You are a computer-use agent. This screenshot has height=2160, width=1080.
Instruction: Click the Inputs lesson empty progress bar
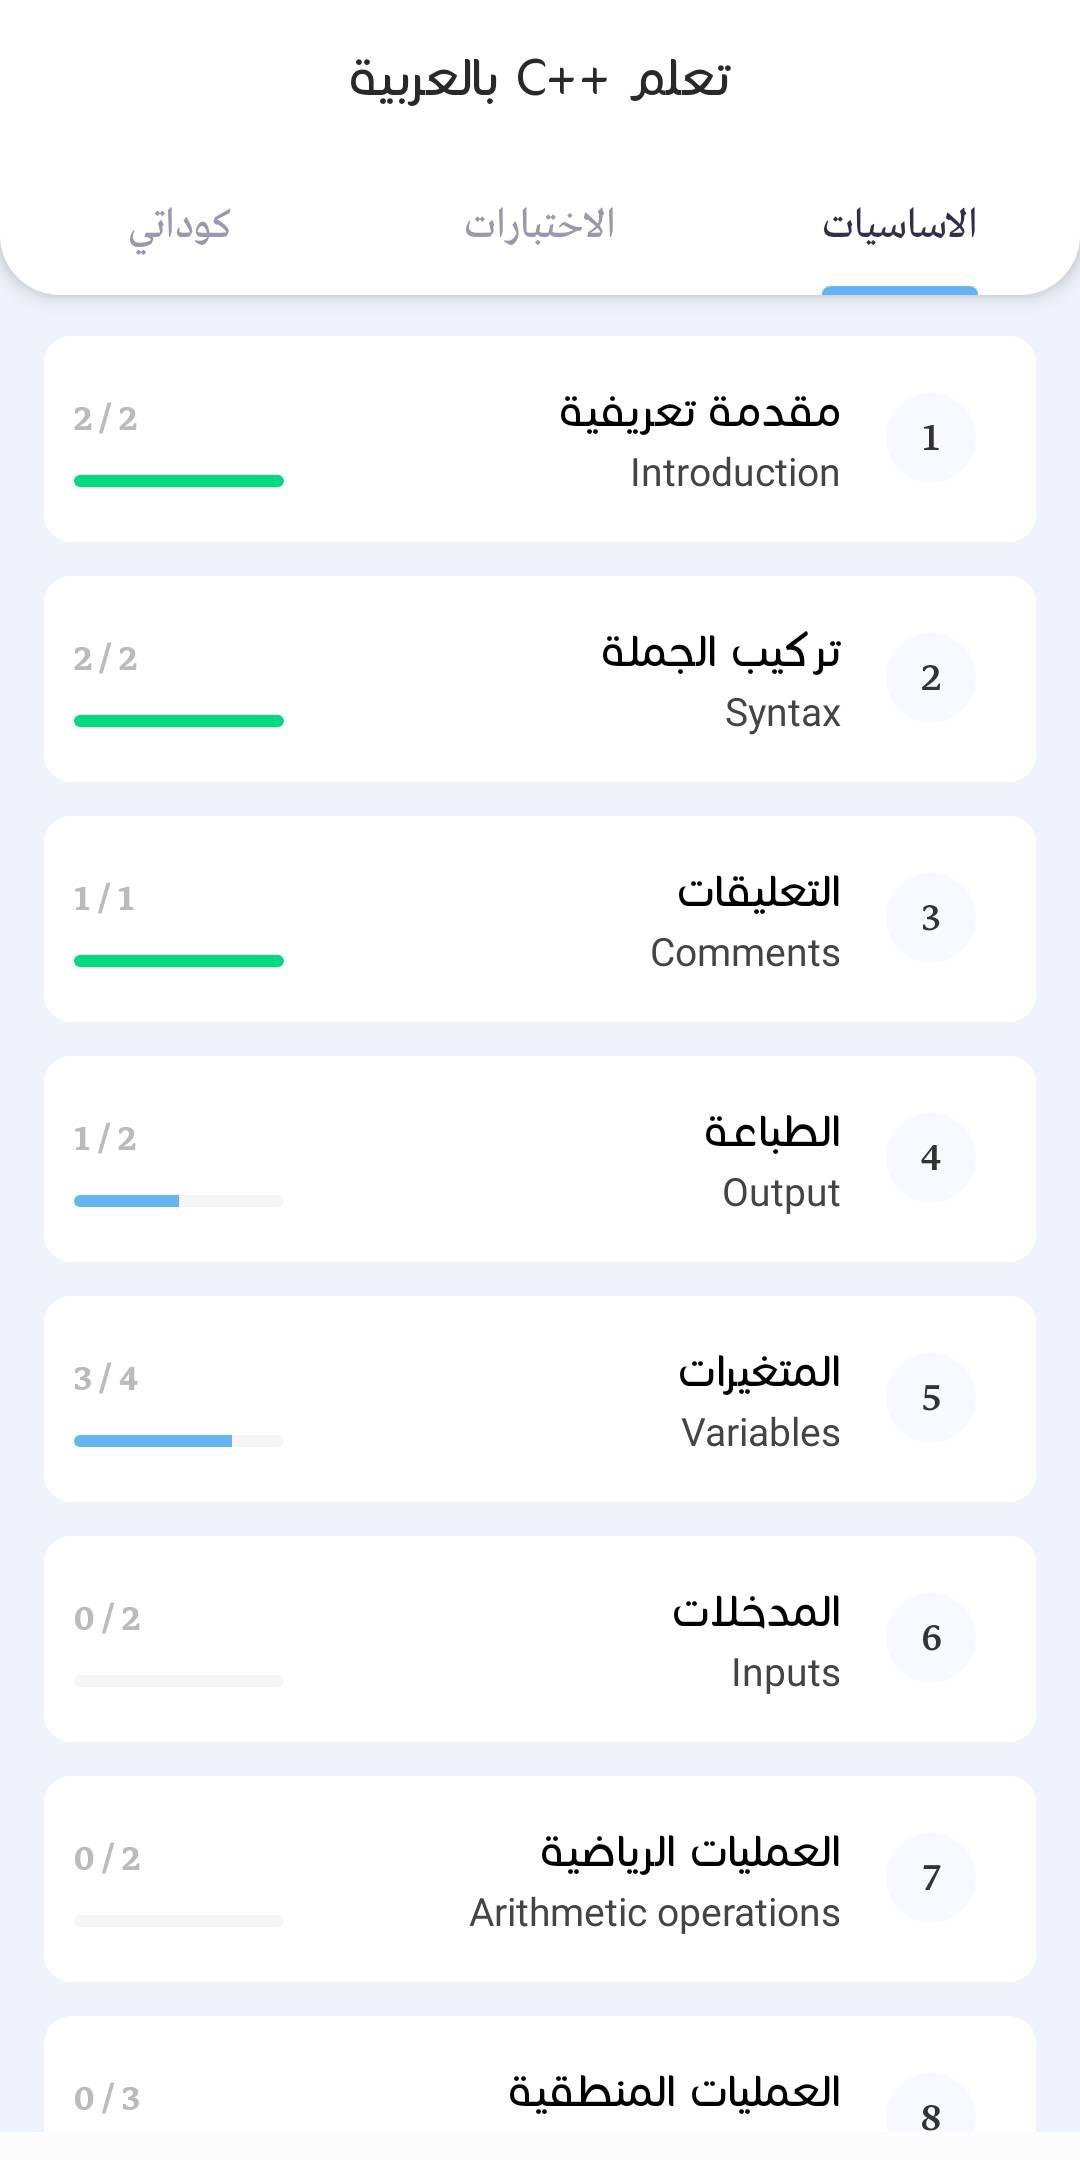(179, 1681)
